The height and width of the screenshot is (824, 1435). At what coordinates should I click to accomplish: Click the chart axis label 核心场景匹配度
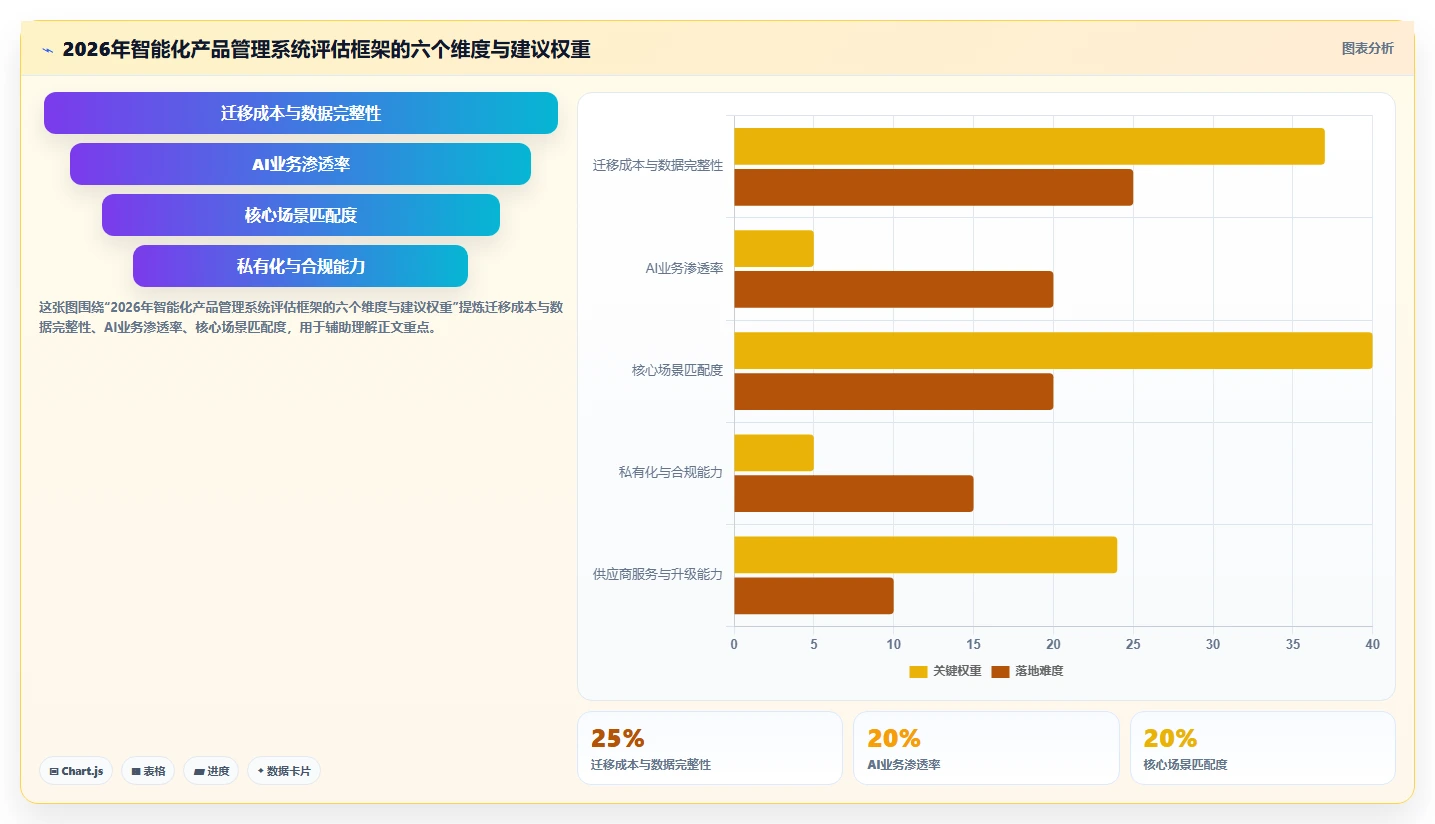[x=677, y=370]
